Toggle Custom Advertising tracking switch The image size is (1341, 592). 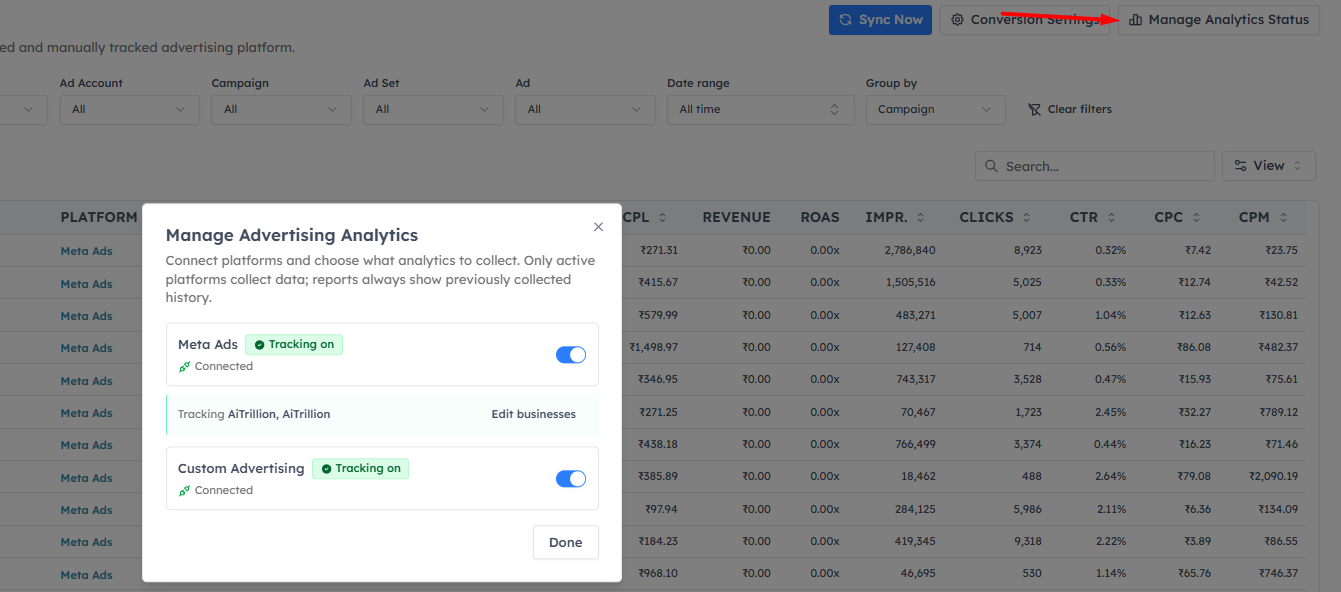(571, 479)
